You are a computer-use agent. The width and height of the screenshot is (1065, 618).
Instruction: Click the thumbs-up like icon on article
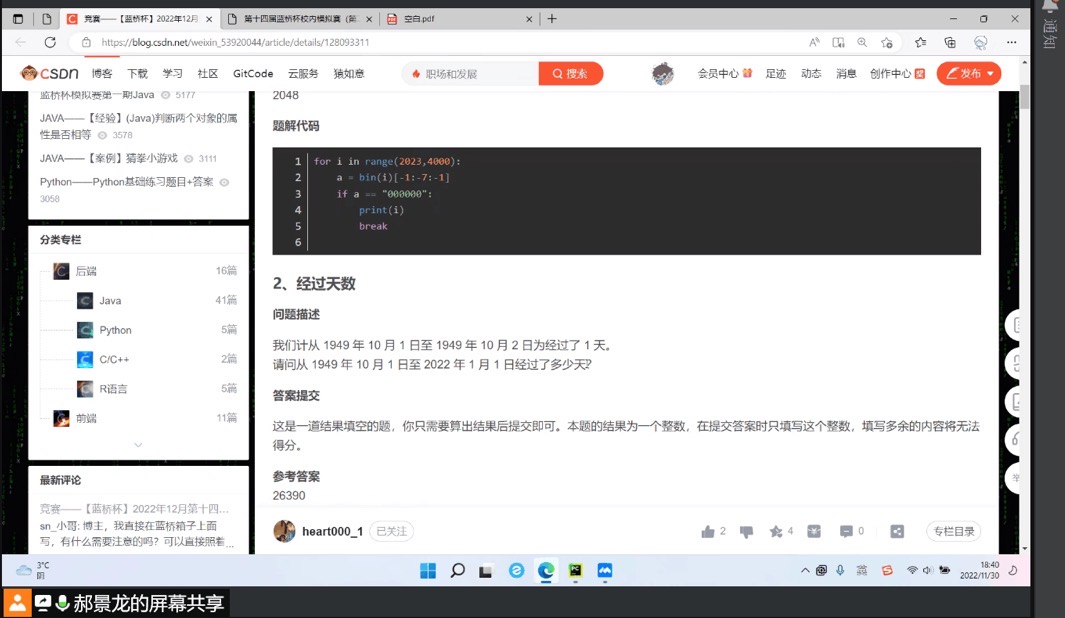(709, 532)
